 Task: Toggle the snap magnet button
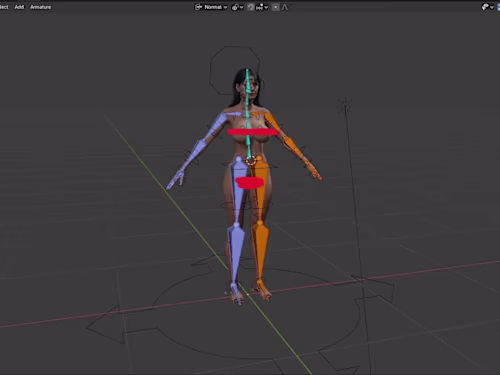(251, 7)
